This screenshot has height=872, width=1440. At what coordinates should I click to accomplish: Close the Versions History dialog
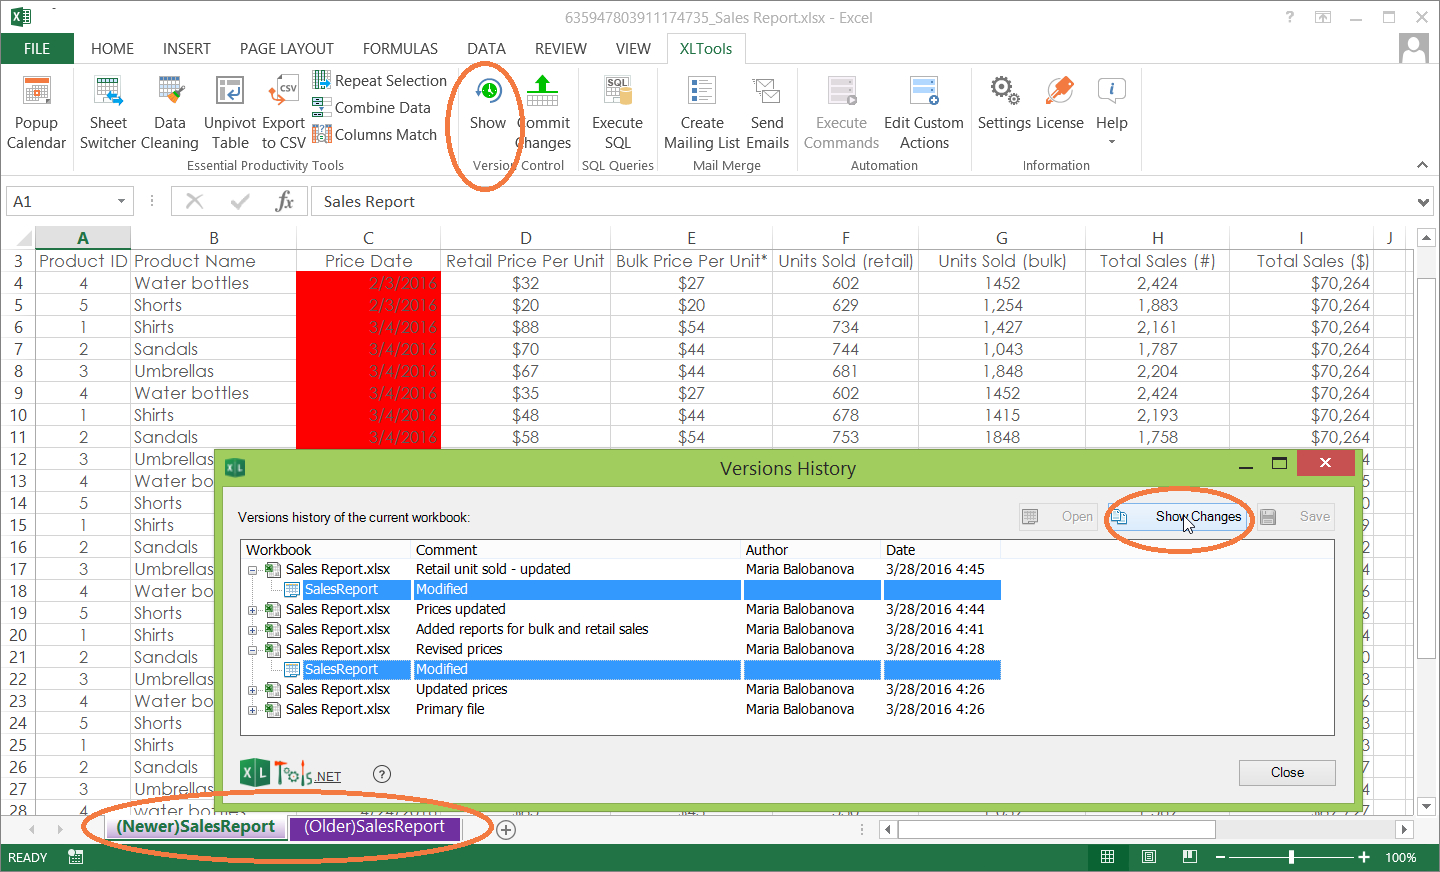[x=1287, y=772]
